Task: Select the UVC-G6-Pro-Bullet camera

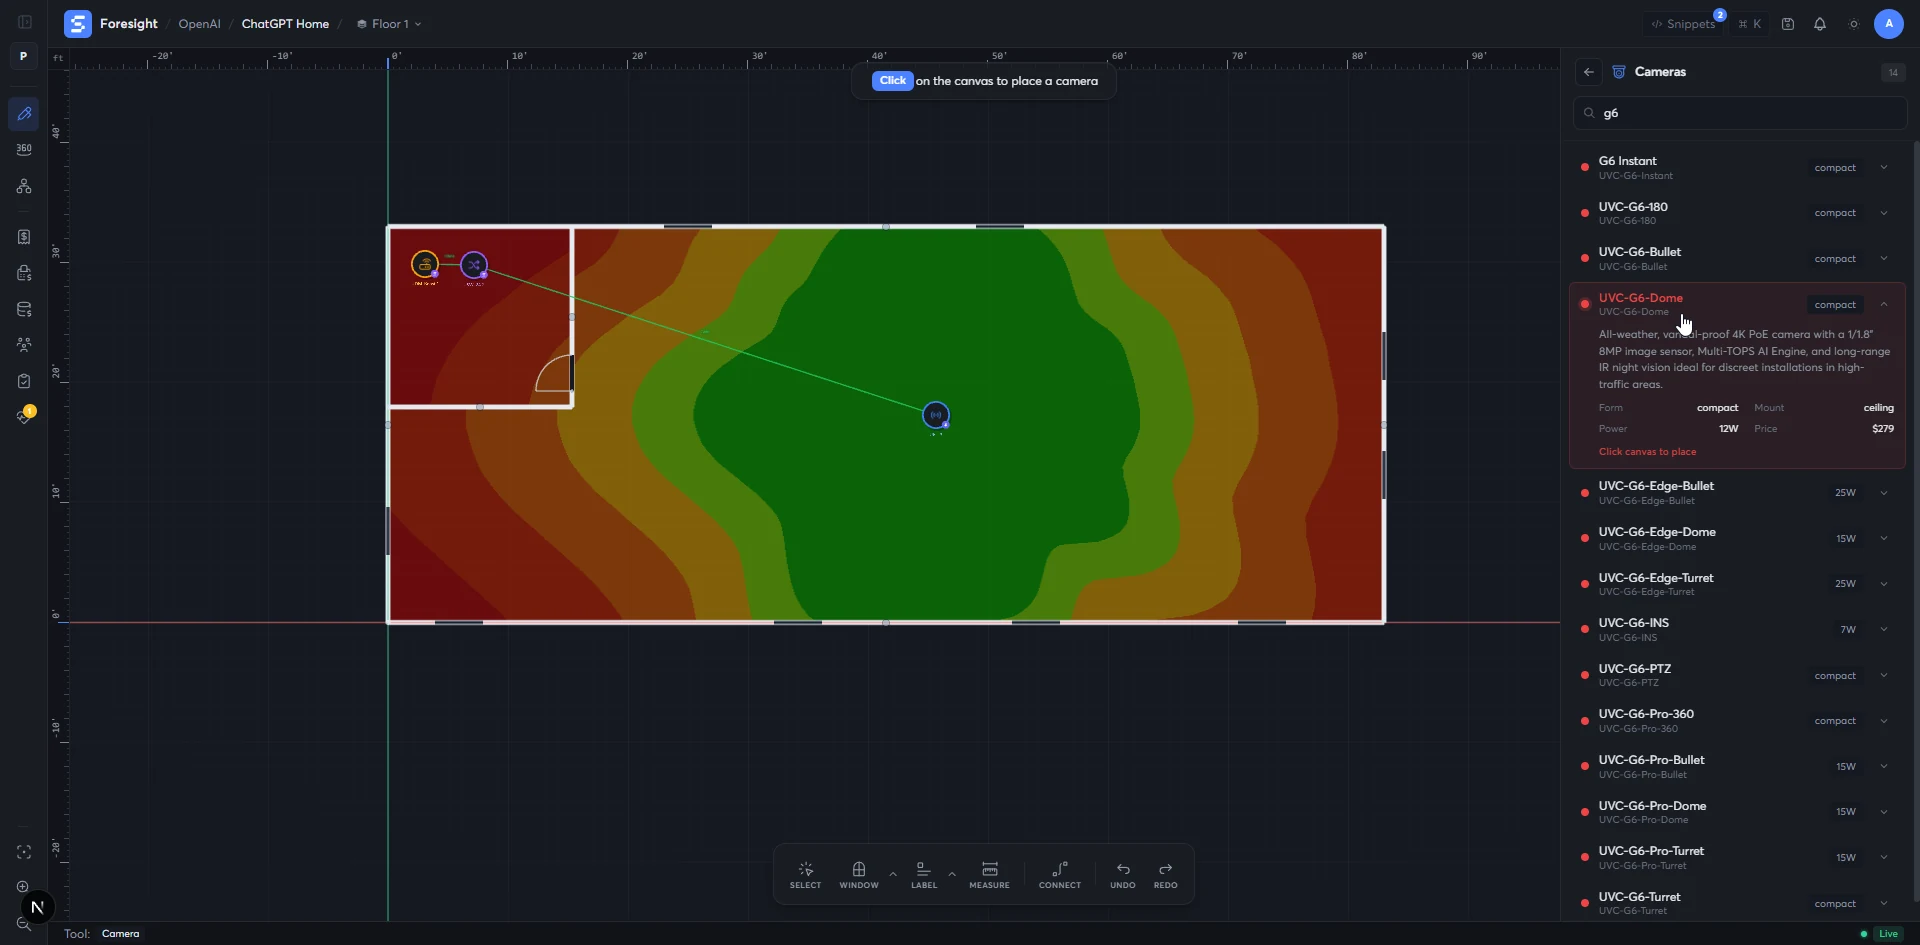Action: (1738, 767)
